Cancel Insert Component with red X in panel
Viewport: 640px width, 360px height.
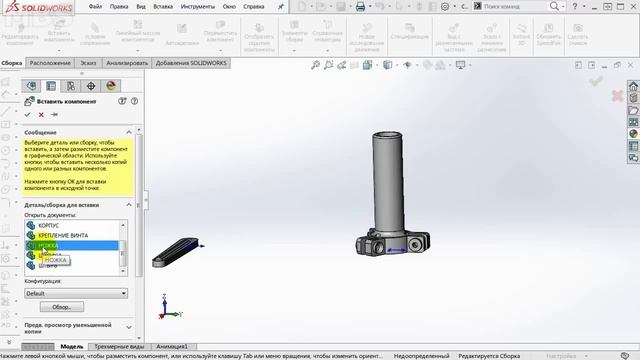41,115
